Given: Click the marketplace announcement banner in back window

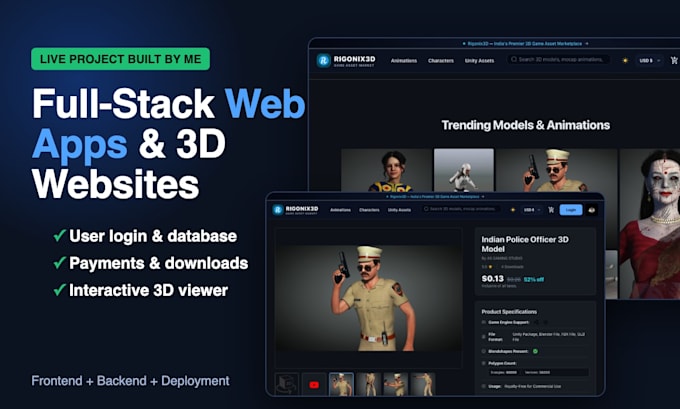Looking at the screenshot, I should pos(526,44).
